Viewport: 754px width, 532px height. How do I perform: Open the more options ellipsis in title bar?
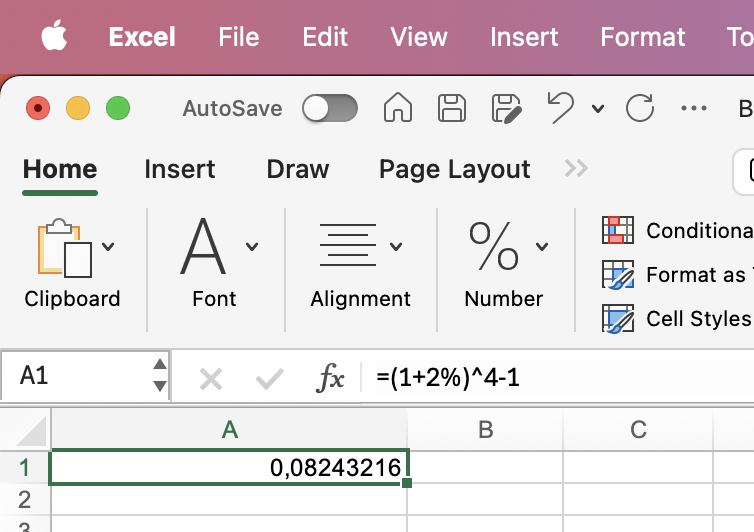pos(694,108)
